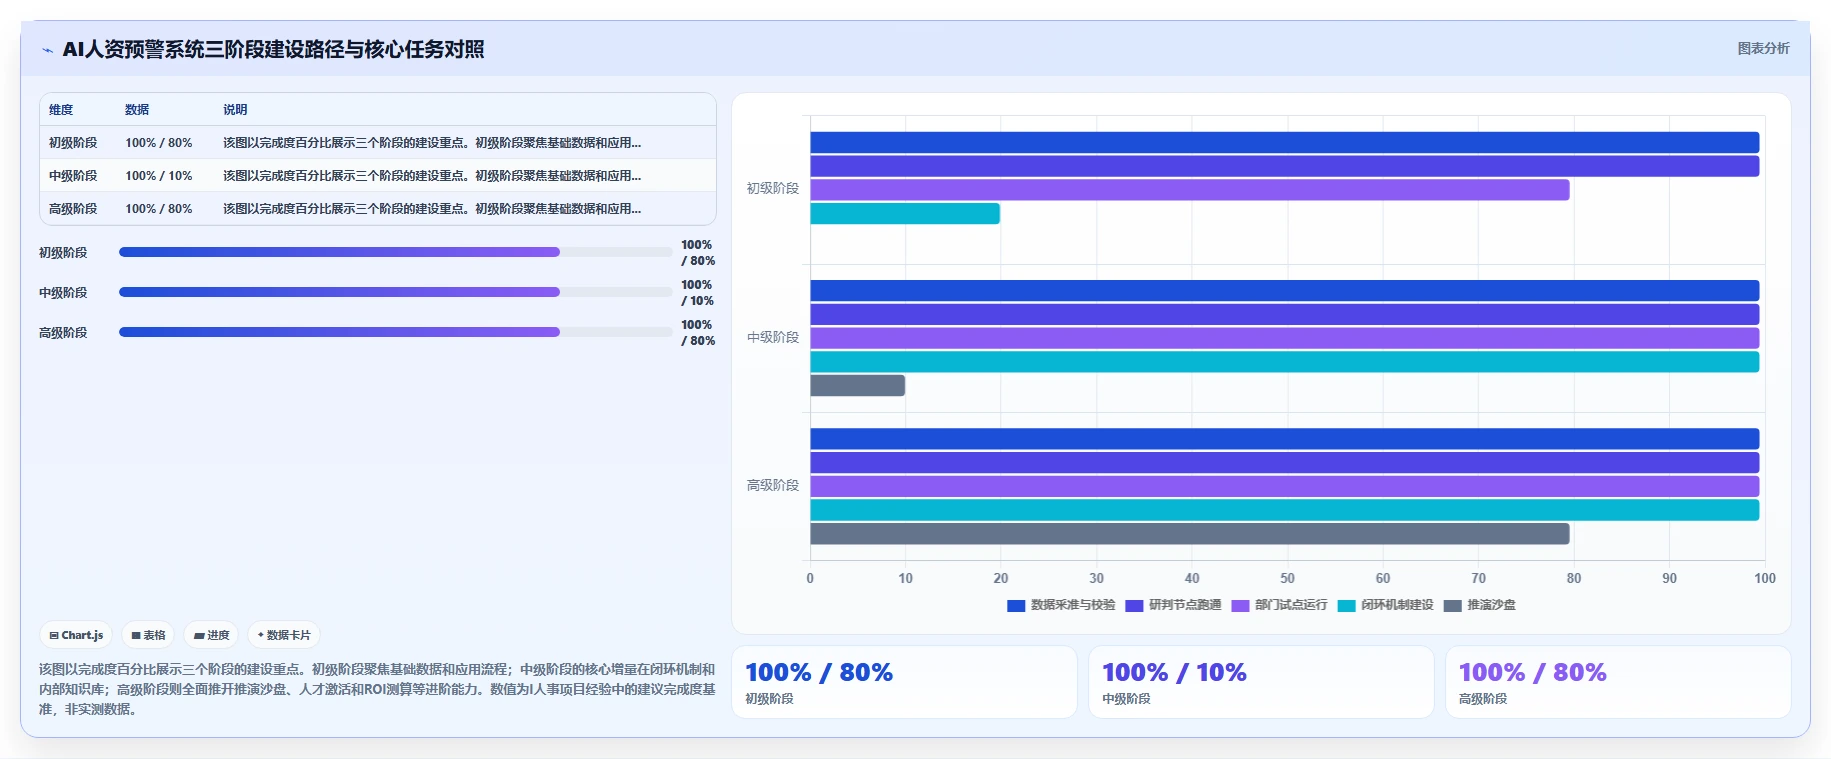Click the 0 tick on the chart's horizontal axis
The height and width of the screenshot is (759, 1831).
point(810,578)
